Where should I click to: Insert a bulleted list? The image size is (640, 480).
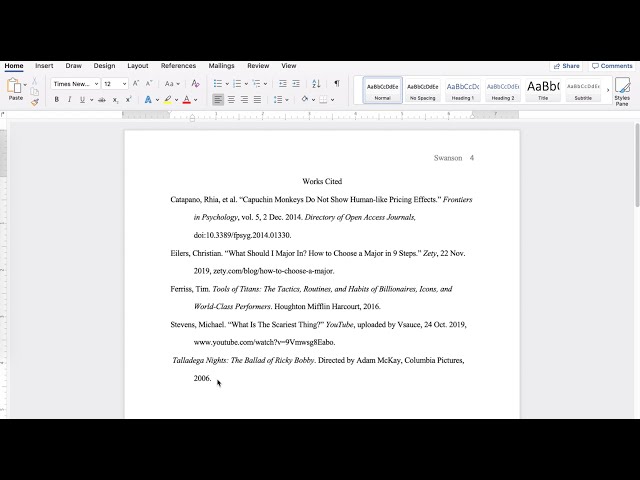click(x=218, y=84)
